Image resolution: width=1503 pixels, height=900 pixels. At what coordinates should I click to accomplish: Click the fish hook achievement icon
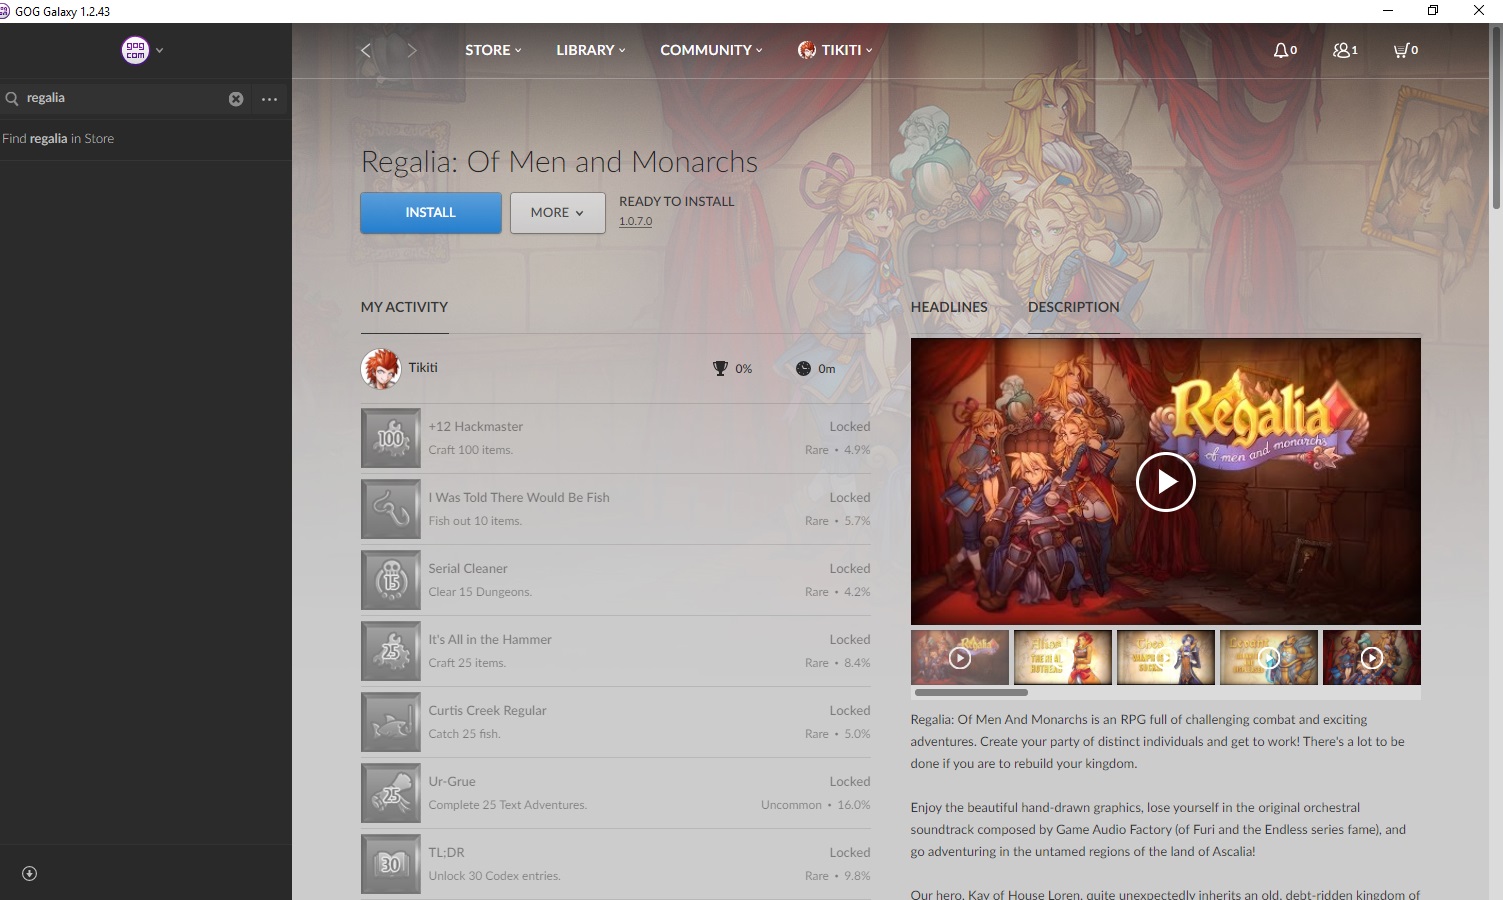pyautogui.click(x=391, y=509)
